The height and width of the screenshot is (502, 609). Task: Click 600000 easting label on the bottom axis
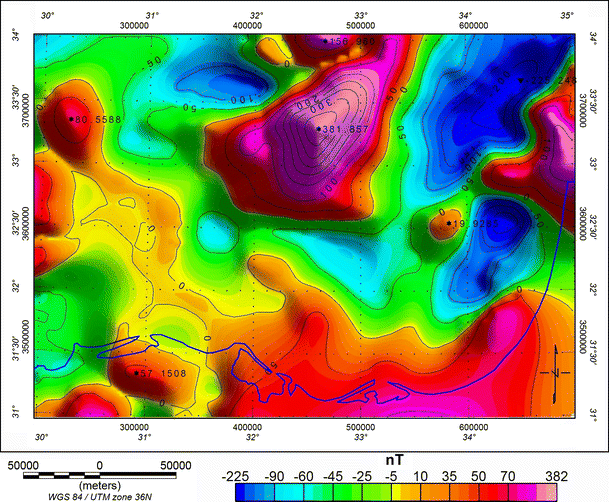(473, 427)
